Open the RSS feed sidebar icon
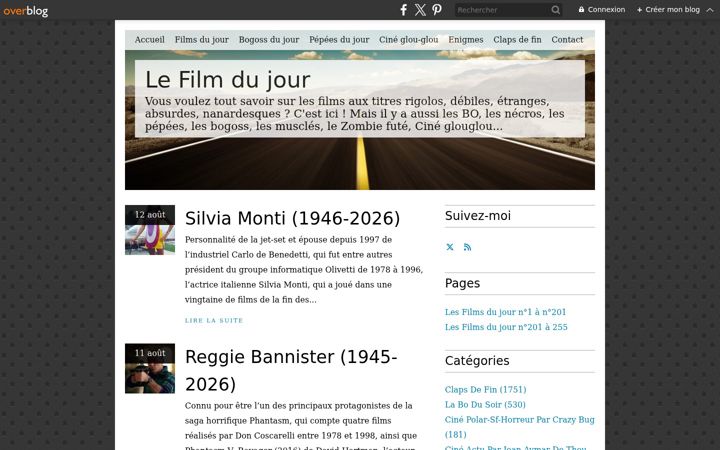Image resolution: width=720 pixels, height=450 pixels. [x=467, y=247]
